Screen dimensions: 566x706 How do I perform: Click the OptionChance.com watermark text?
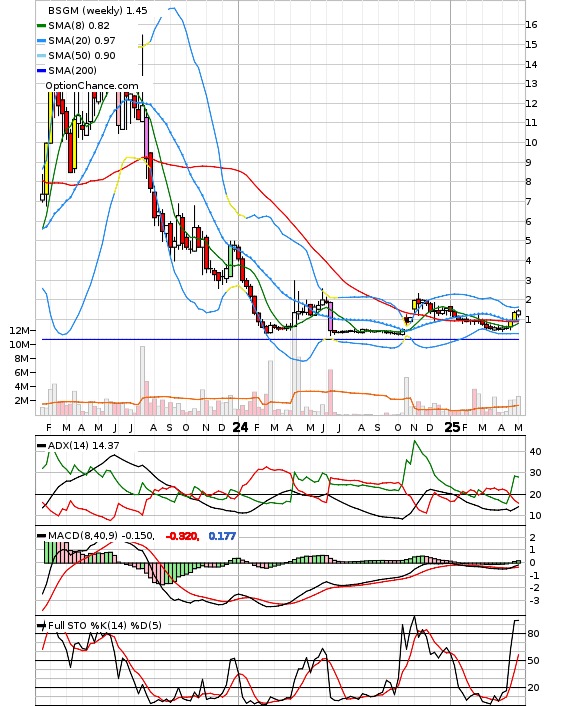pyautogui.click(x=92, y=86)
